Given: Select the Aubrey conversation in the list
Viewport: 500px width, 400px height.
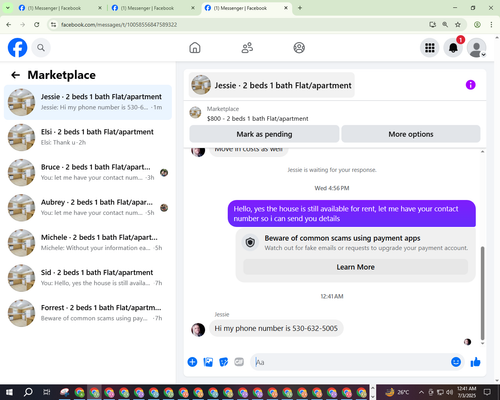Looking at the screenshot, I should point(88,207).
